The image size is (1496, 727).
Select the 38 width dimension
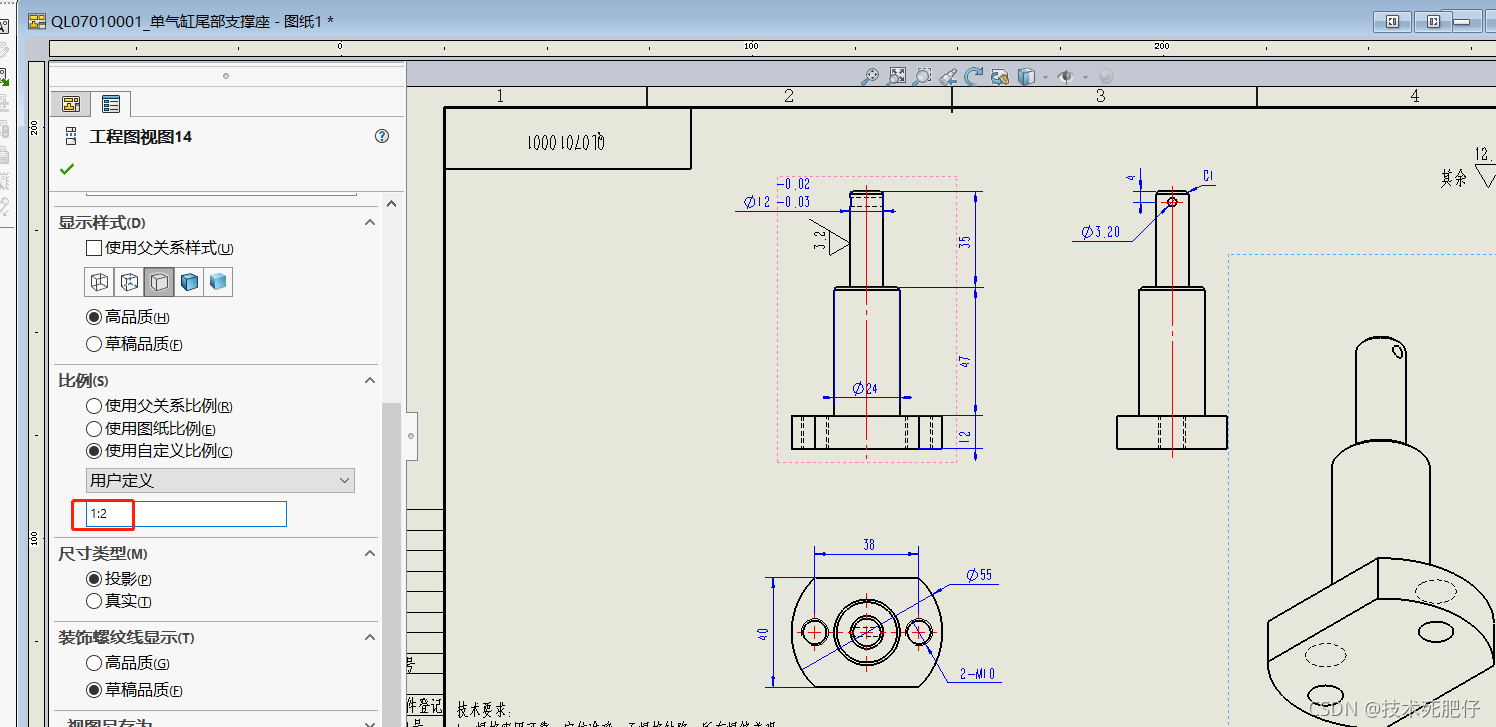click(869, 545)
